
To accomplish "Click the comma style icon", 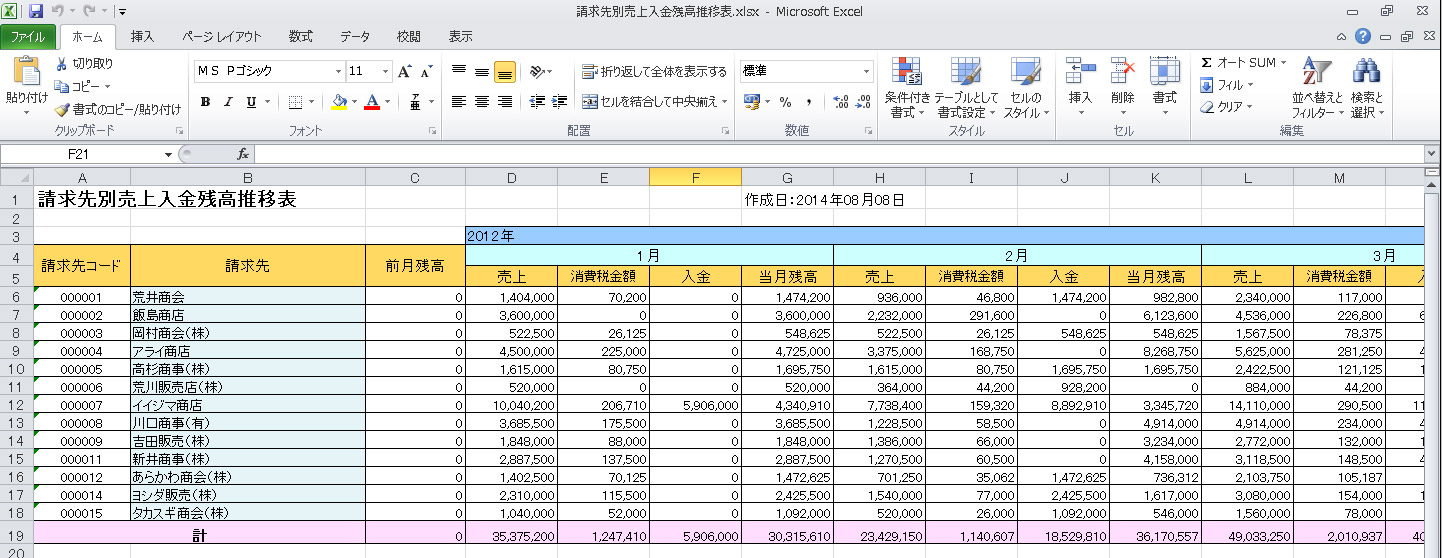I will pyautogui.click(x=808, y=102).
